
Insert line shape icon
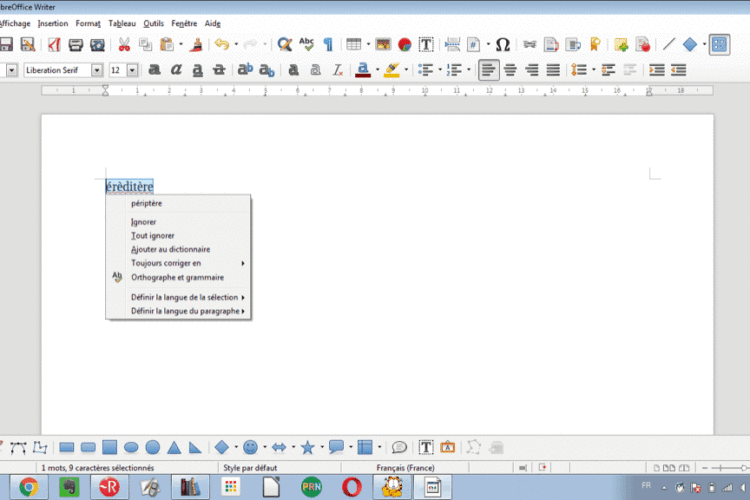669,44
